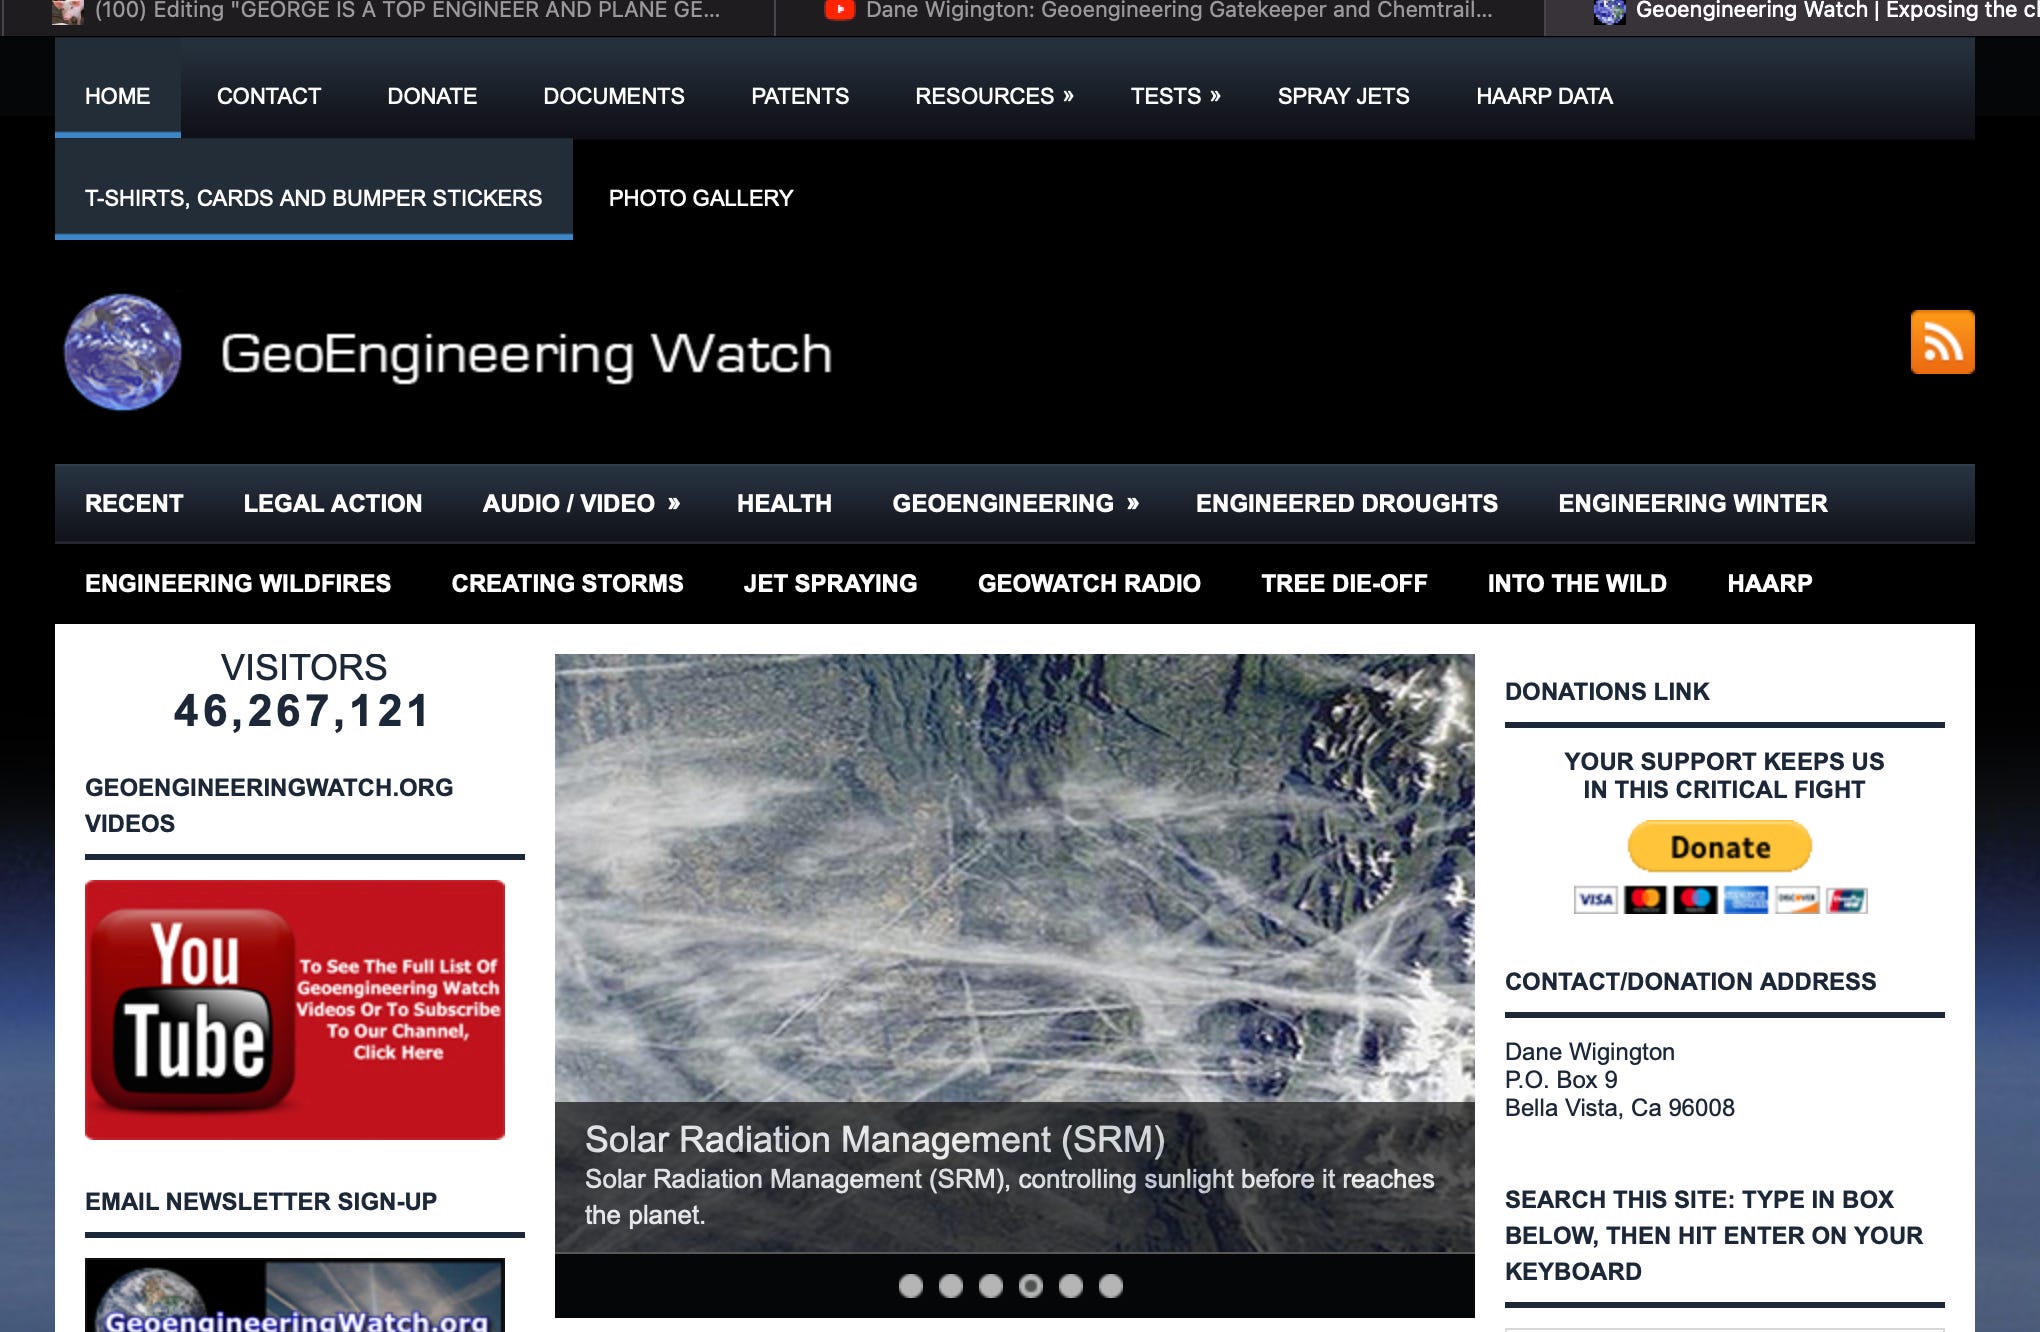
Task: Click the yellow PayPal Donate button
Action: coord(1720,847)
